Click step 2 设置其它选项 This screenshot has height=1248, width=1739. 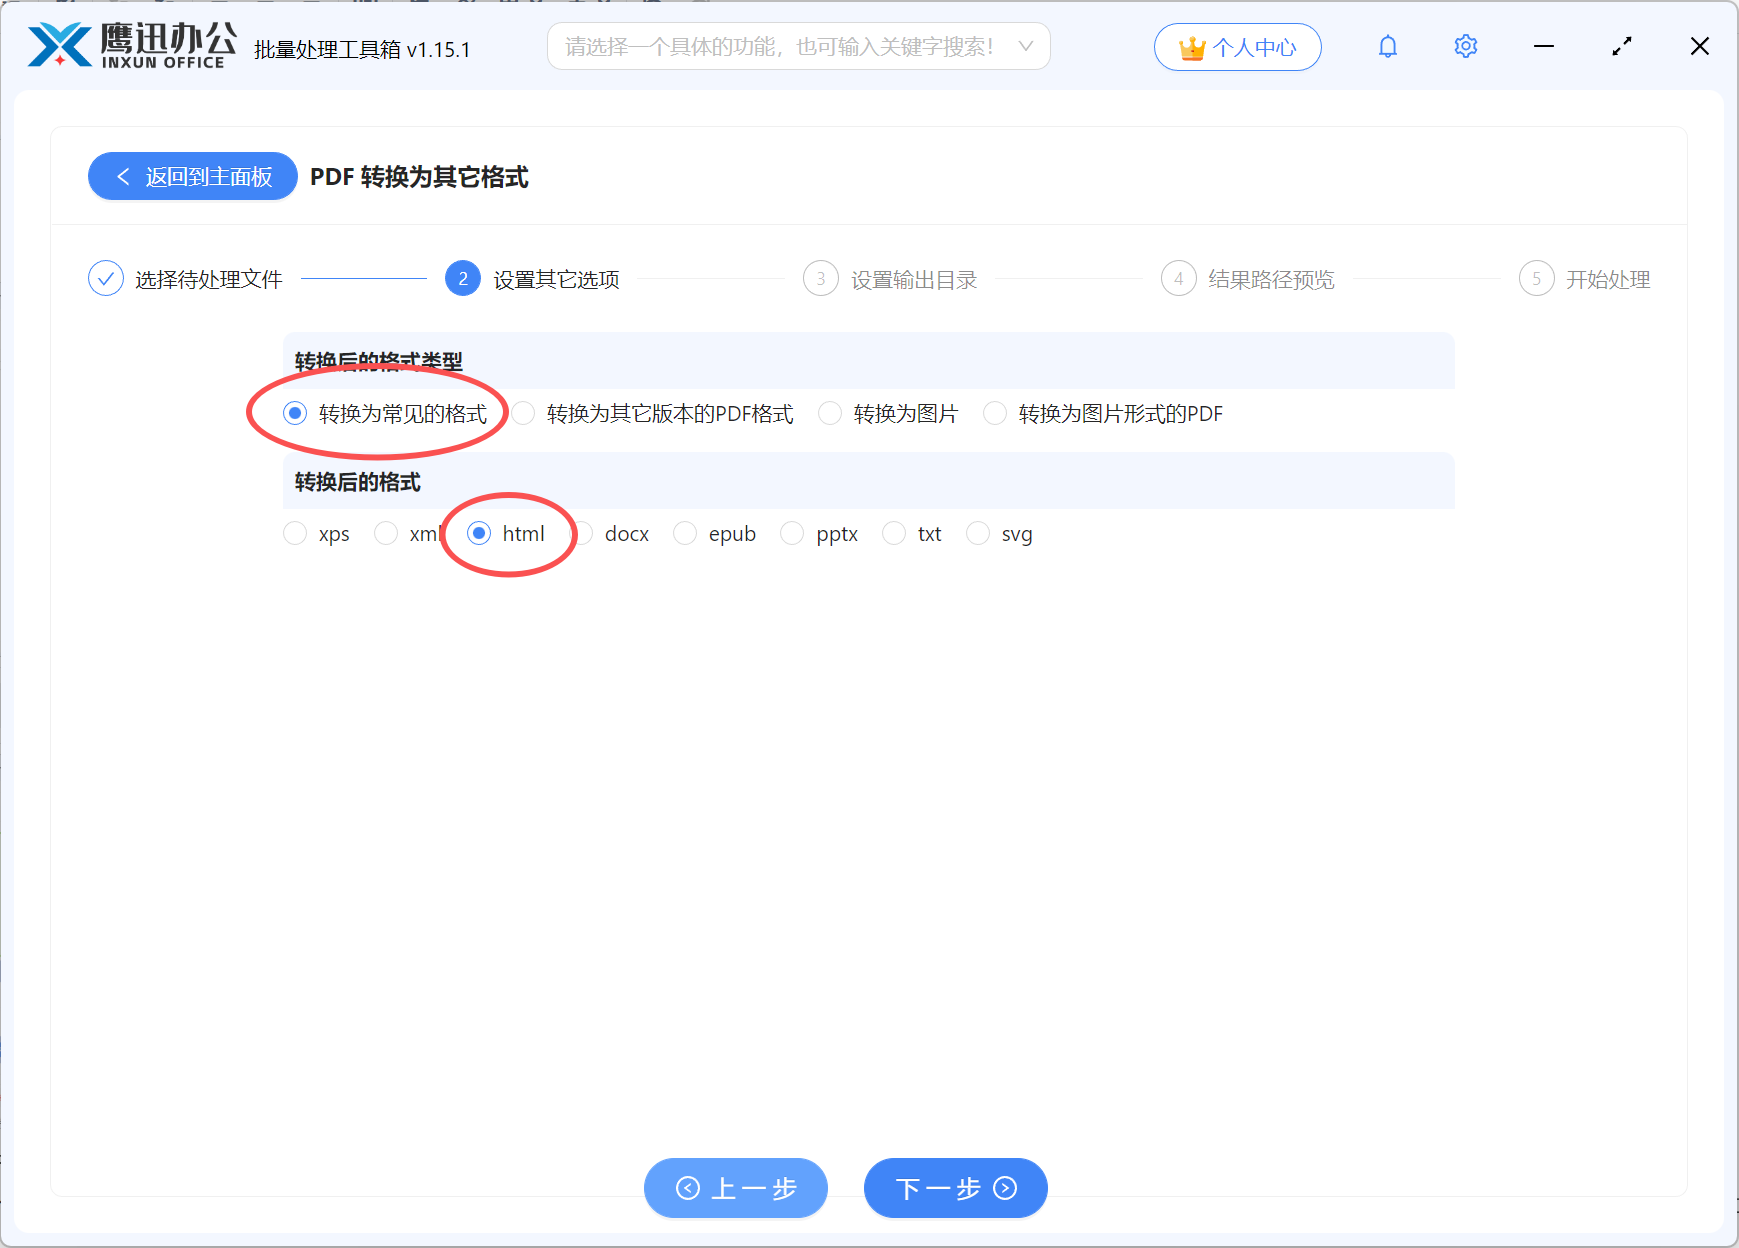pos(533,279)
